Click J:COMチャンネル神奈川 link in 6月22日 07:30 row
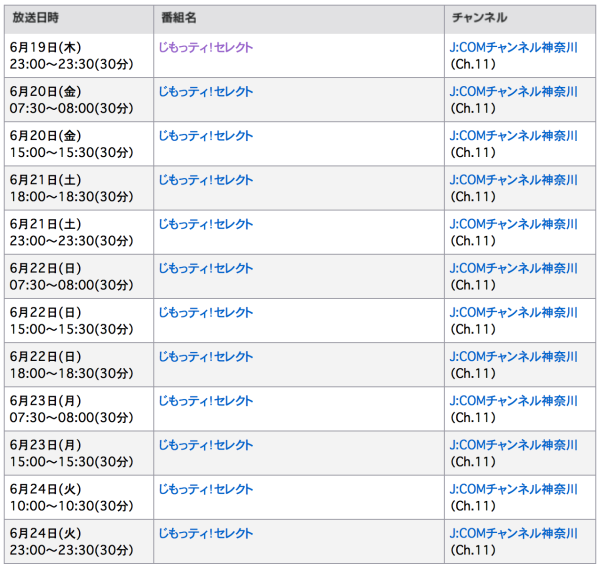Image resolution: width=600 pixels, height=564 pixels. tap(514, 269)
